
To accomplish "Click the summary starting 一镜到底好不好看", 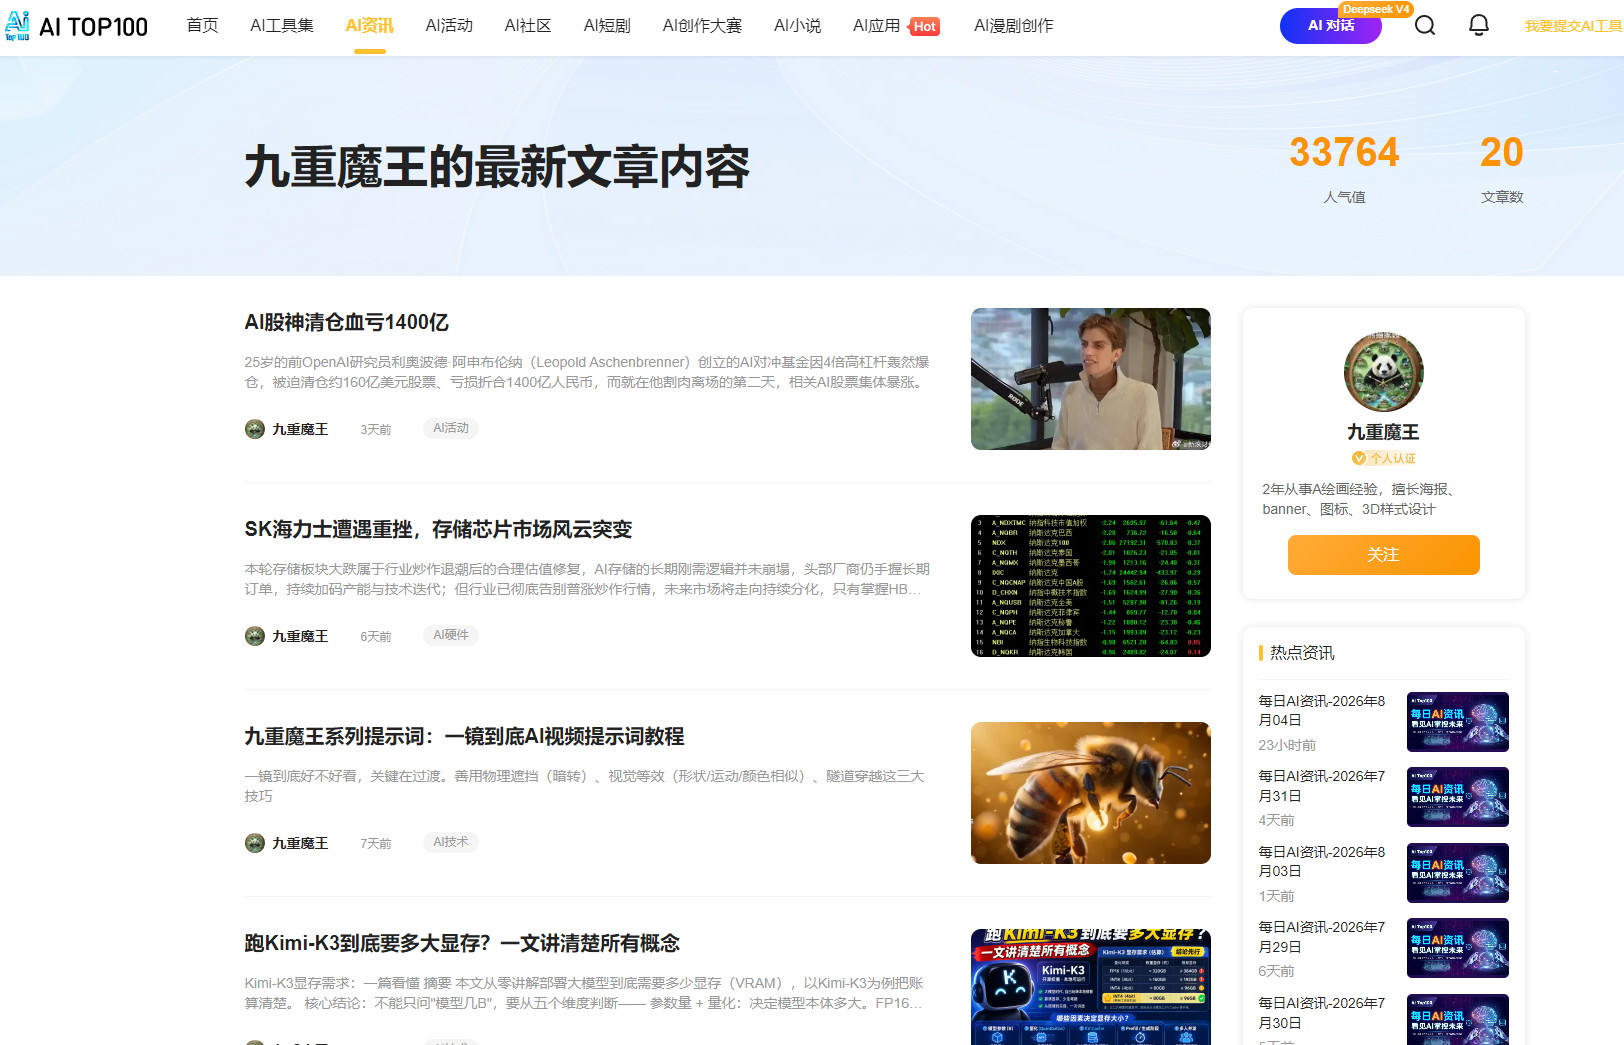I will tap(585, 786).
